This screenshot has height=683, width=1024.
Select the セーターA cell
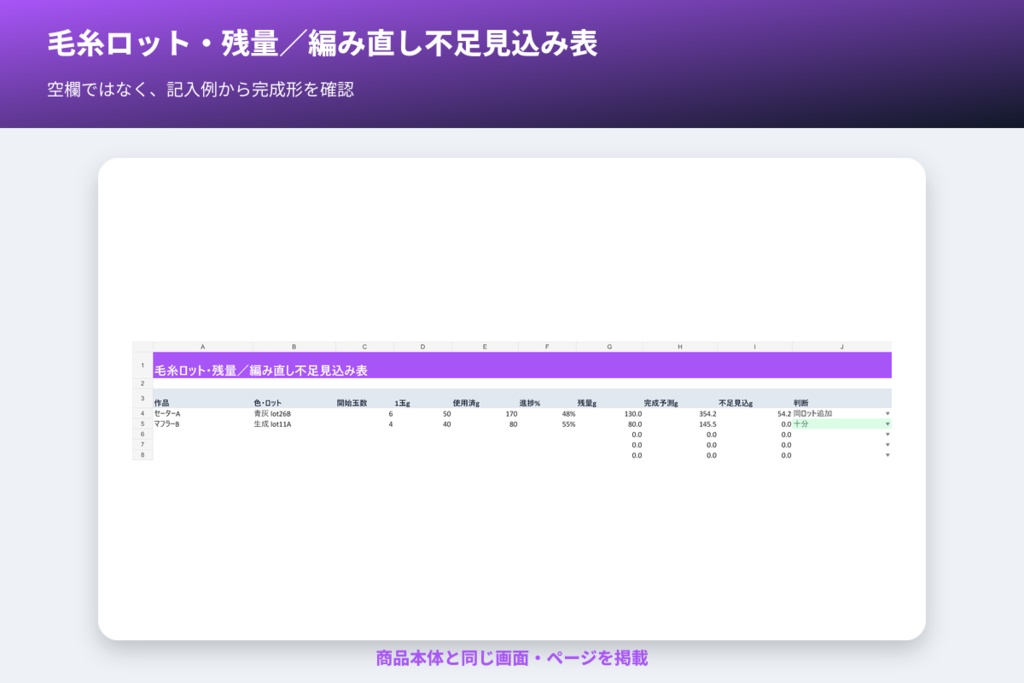pos(202,413)
